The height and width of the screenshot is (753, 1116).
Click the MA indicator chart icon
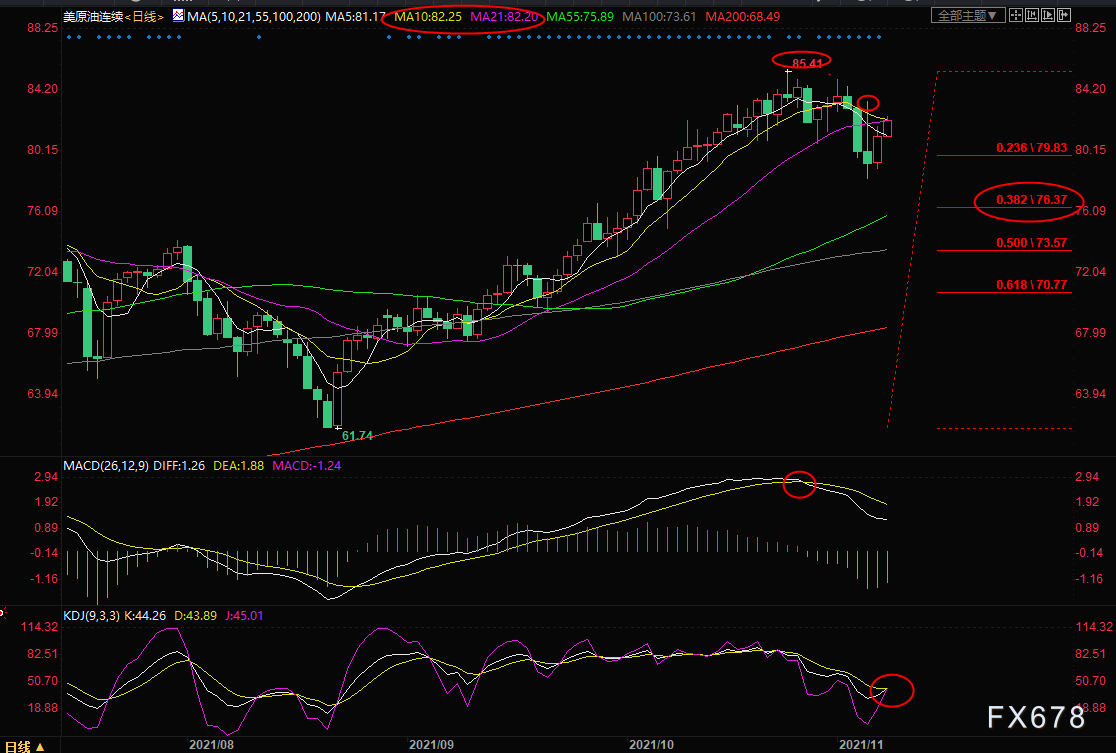point(178,15)
